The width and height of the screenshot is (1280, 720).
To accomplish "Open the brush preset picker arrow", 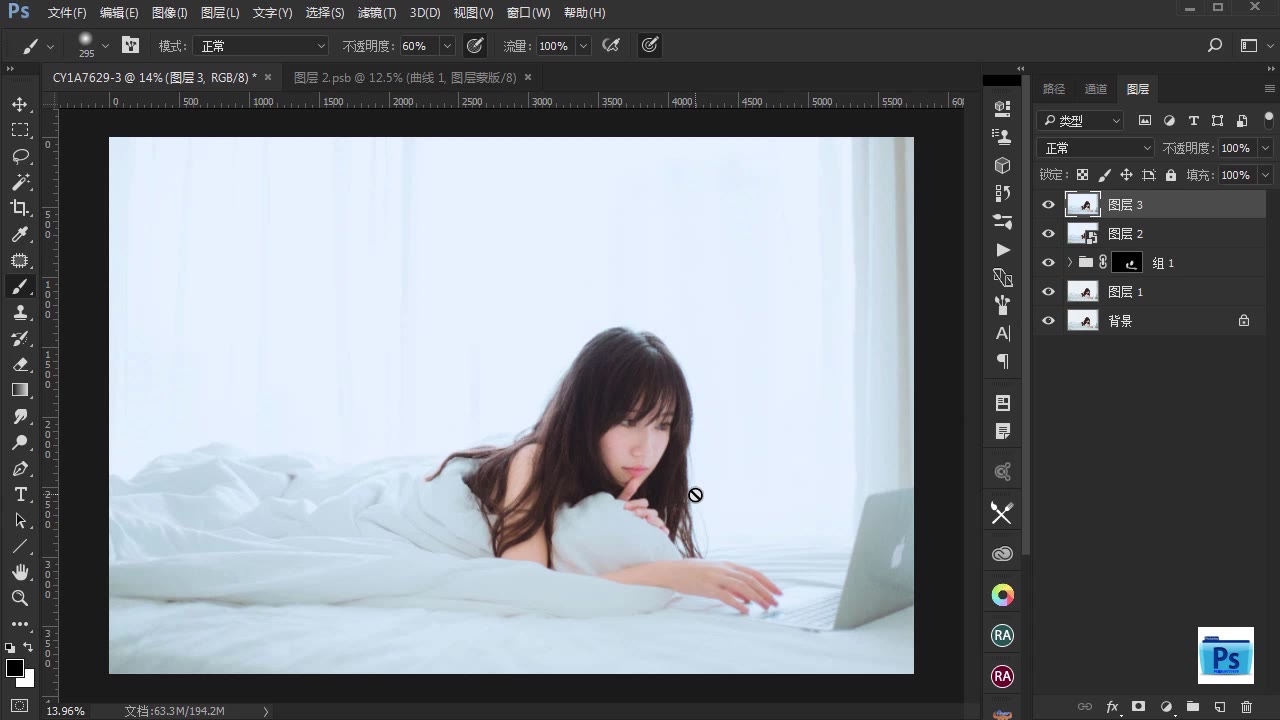I will point(105,46).
